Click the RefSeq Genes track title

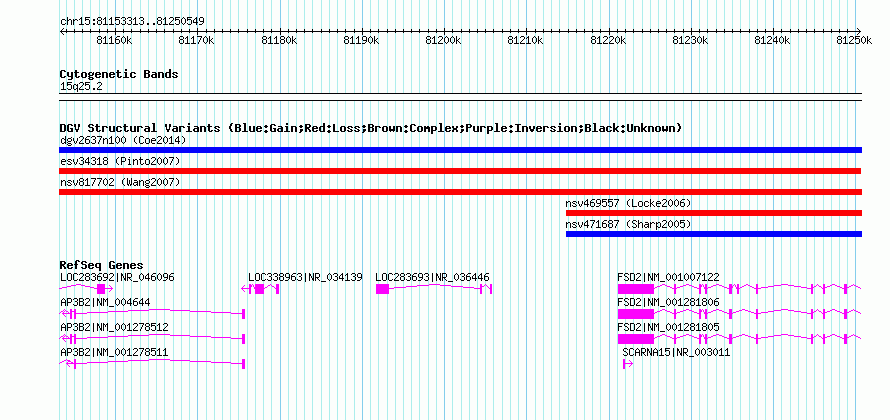tap(101, 265)
